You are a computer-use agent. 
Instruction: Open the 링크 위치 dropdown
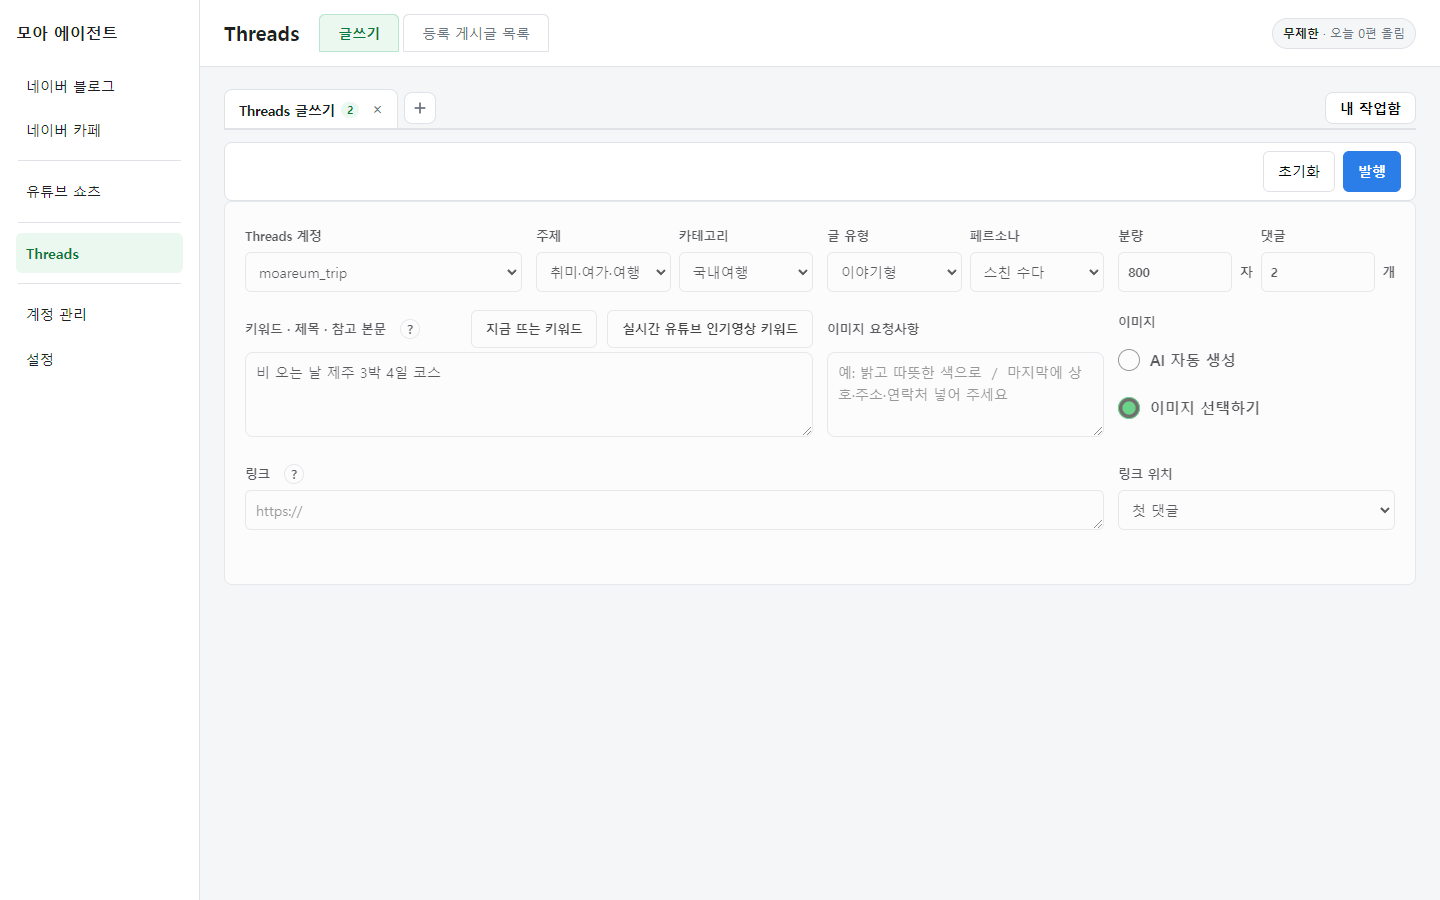click(x=1256, y=510)
